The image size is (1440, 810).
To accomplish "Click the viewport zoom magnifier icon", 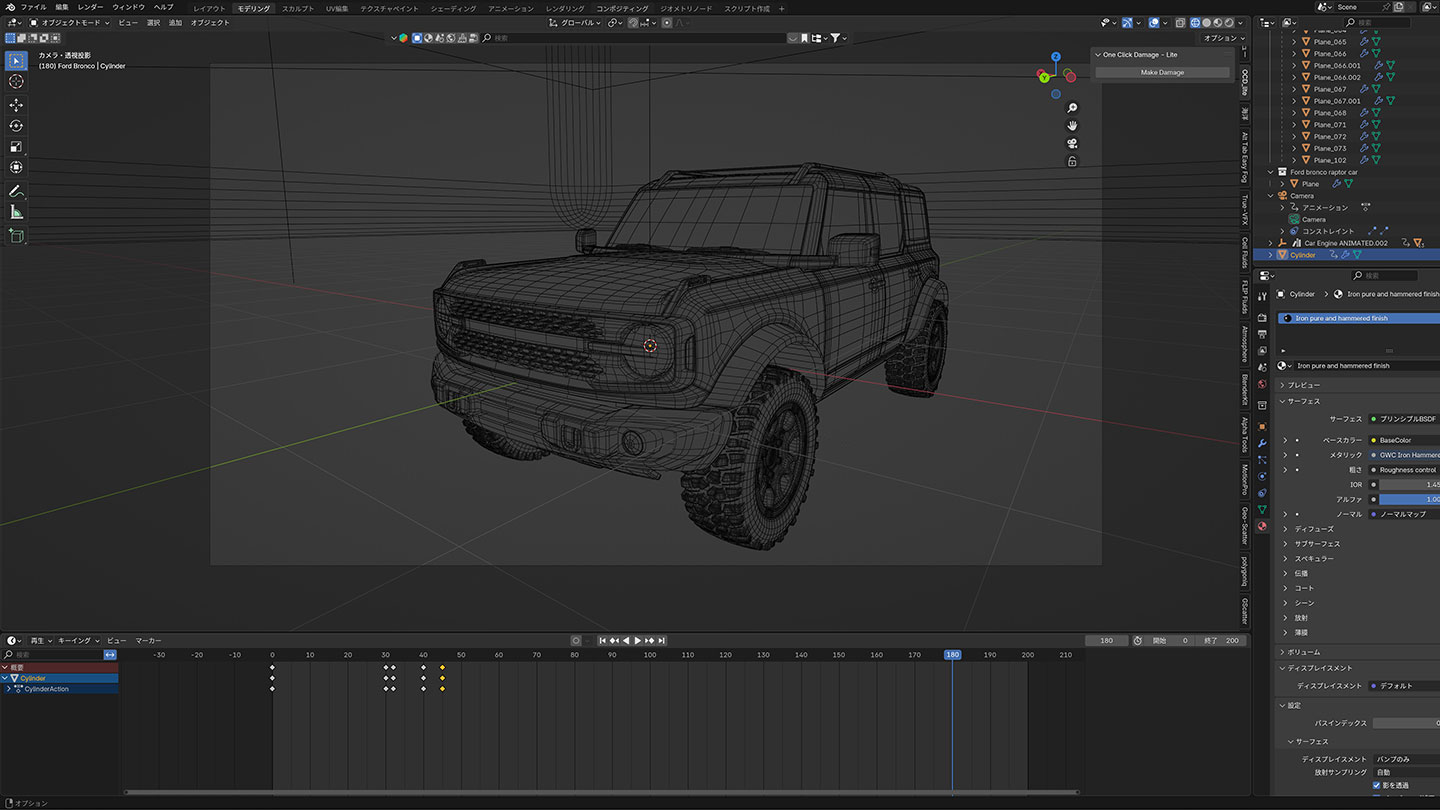I will [1072, 108].
